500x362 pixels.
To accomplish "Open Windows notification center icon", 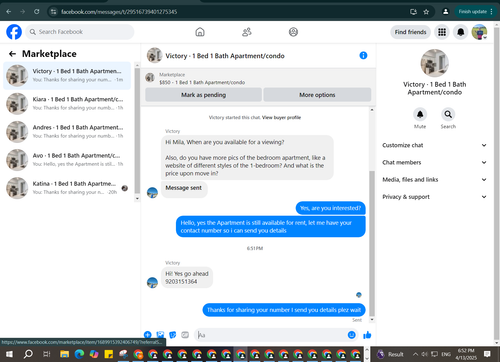I will (487, 354).
